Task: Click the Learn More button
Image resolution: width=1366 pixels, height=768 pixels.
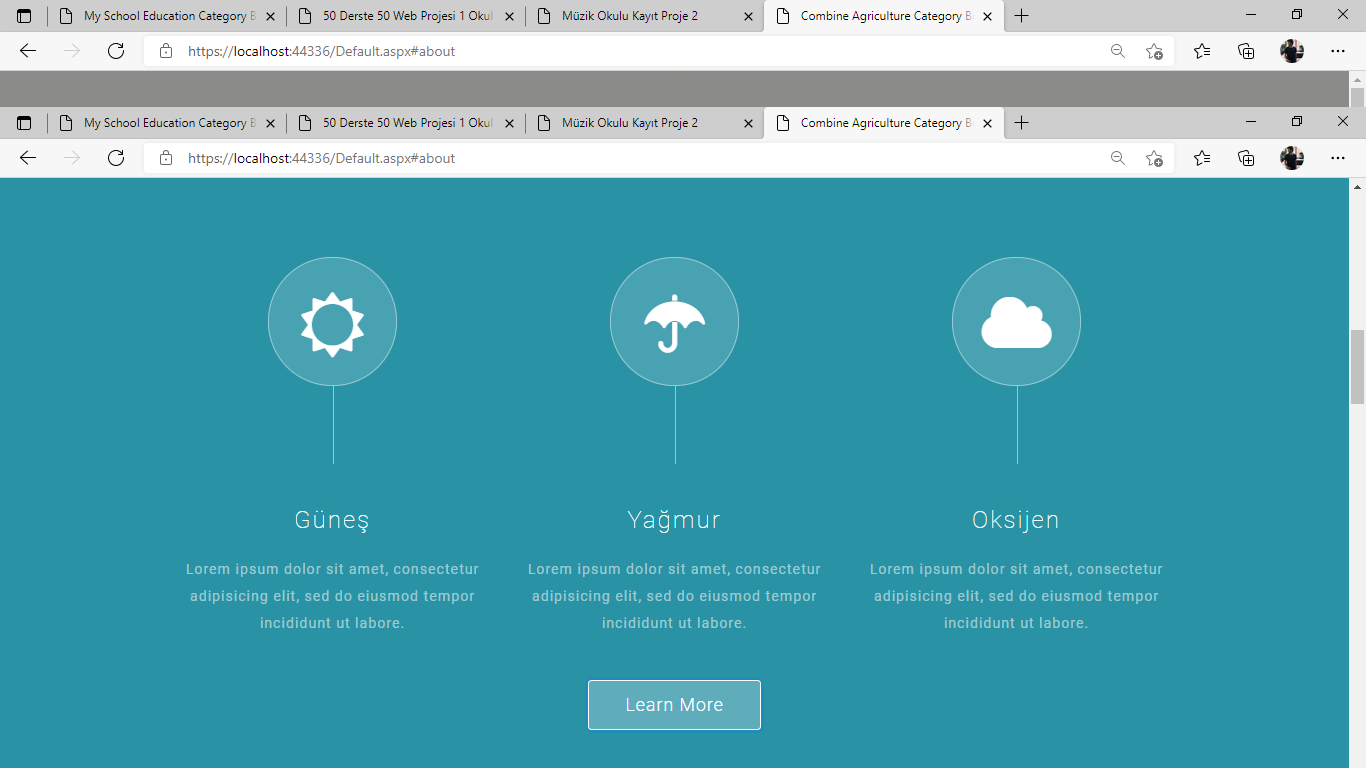Action: point(674,704)
